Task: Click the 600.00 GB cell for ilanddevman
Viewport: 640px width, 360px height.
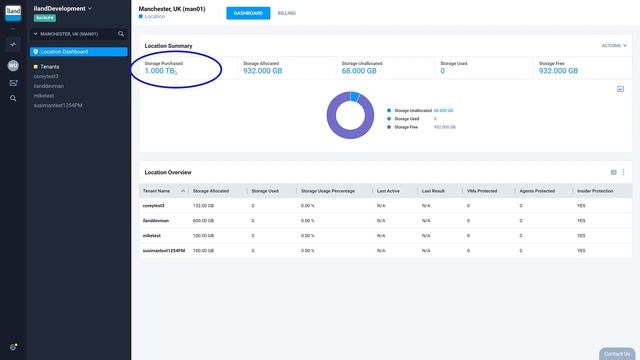Action: (203, 221)
